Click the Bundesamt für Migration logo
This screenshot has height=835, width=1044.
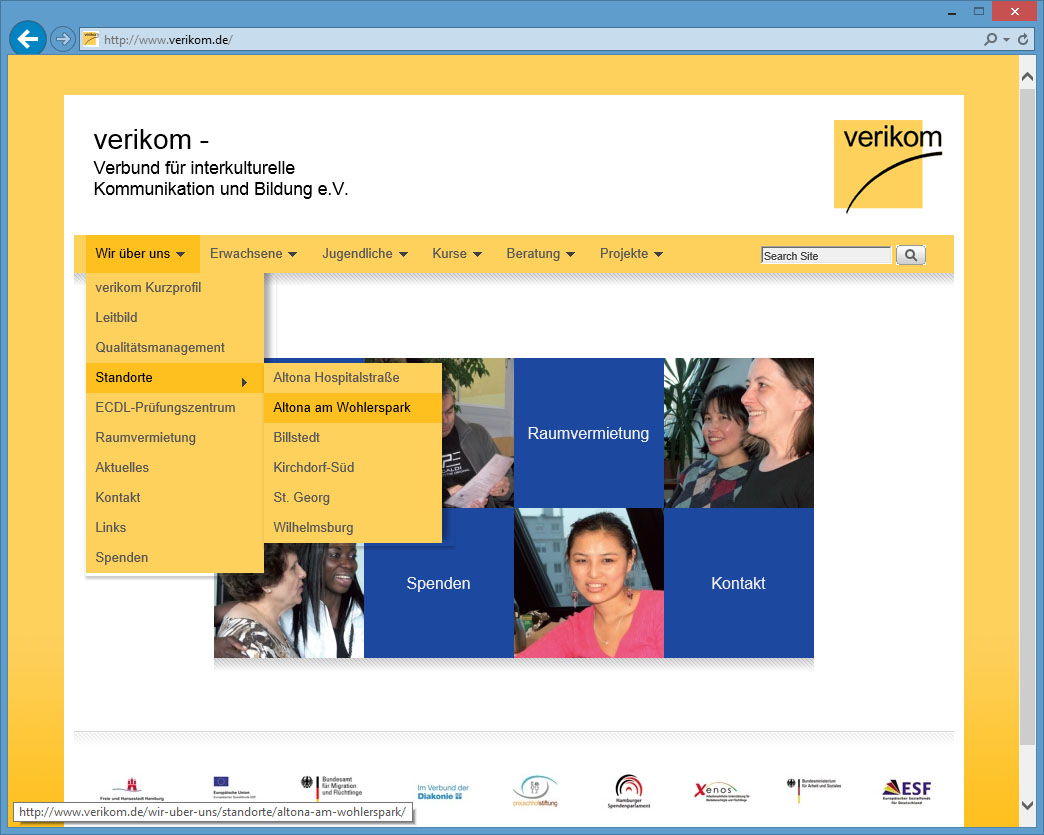(332, 787)
